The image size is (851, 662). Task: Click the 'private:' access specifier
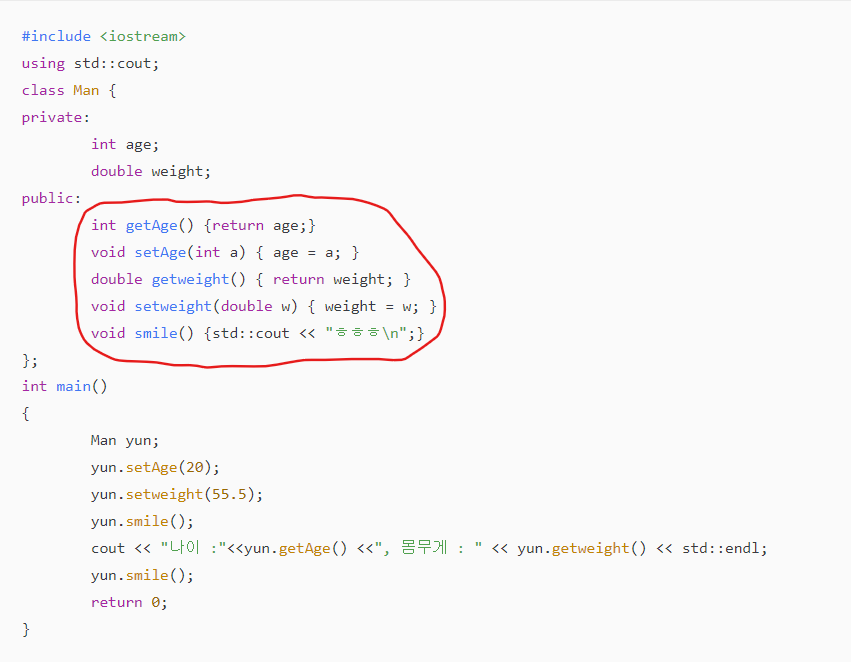click(55, 117)
